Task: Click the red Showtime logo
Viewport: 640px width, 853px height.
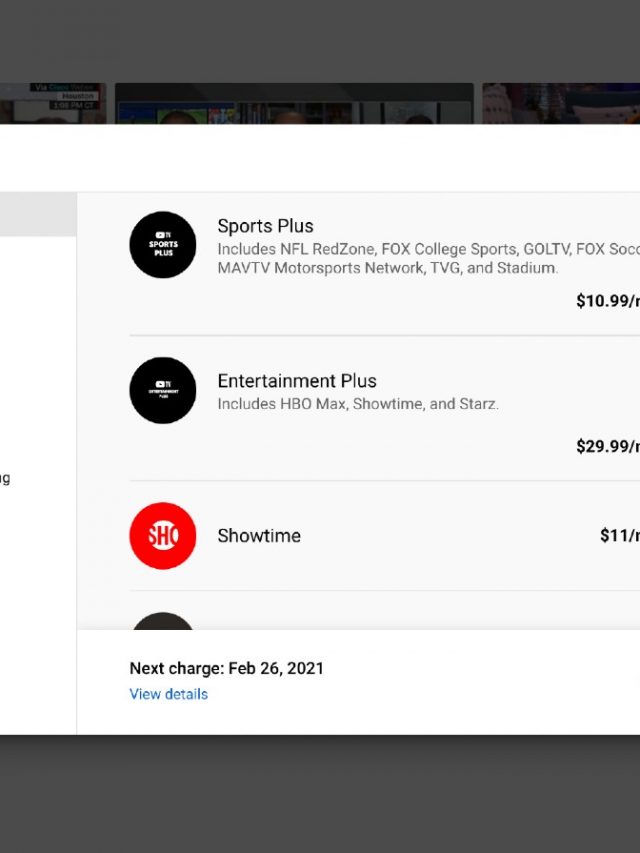Action: click(163, 535)
